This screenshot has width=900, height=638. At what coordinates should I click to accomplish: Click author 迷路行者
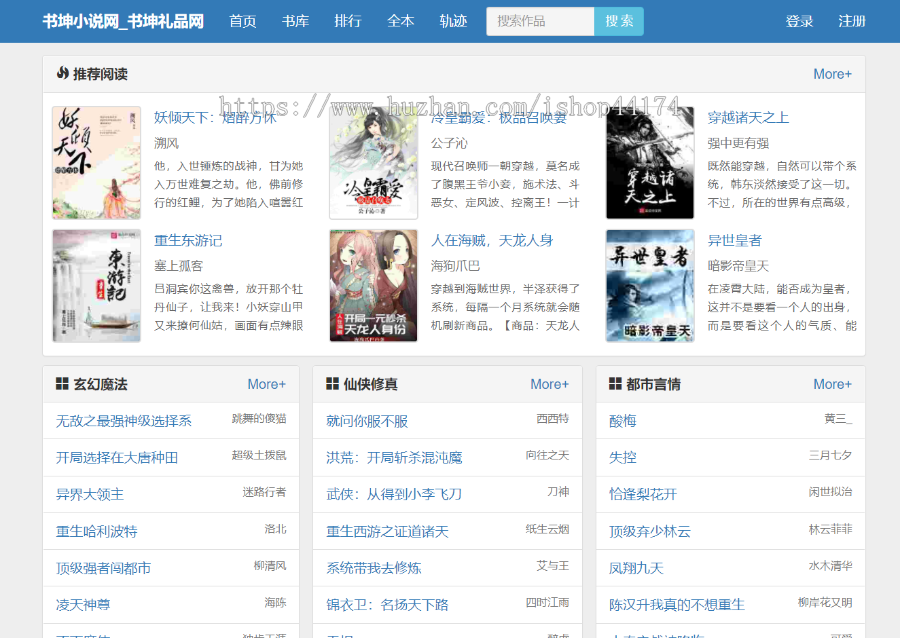[264, 492]
